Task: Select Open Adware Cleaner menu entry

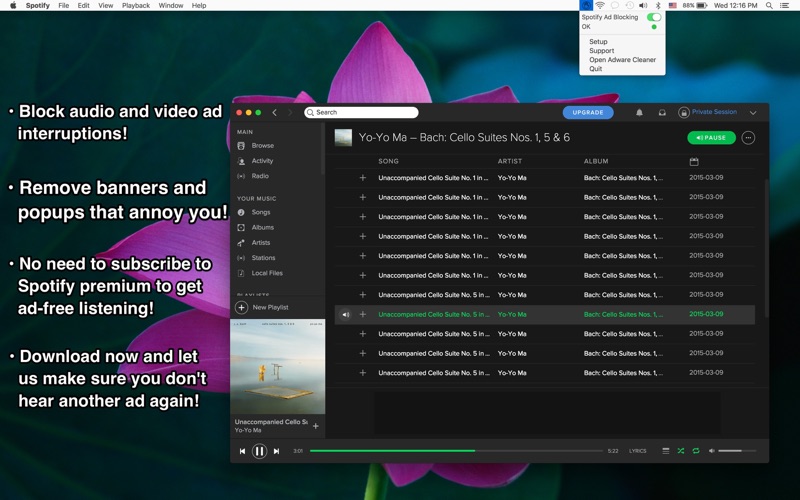Action: pos(622,60)
